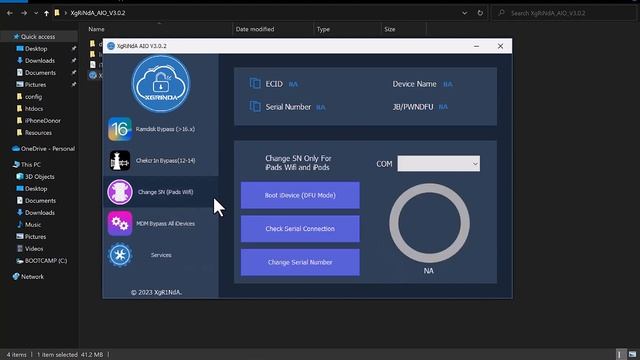Open the Resources folder in sidebar

[x=38, y=133]
